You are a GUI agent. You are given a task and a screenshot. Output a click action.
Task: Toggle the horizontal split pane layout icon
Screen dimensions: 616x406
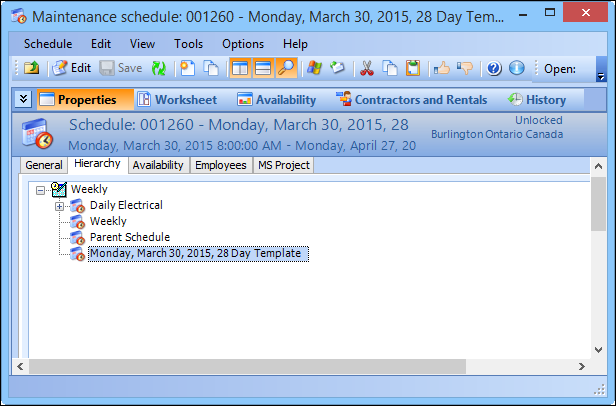click(263, 68)
